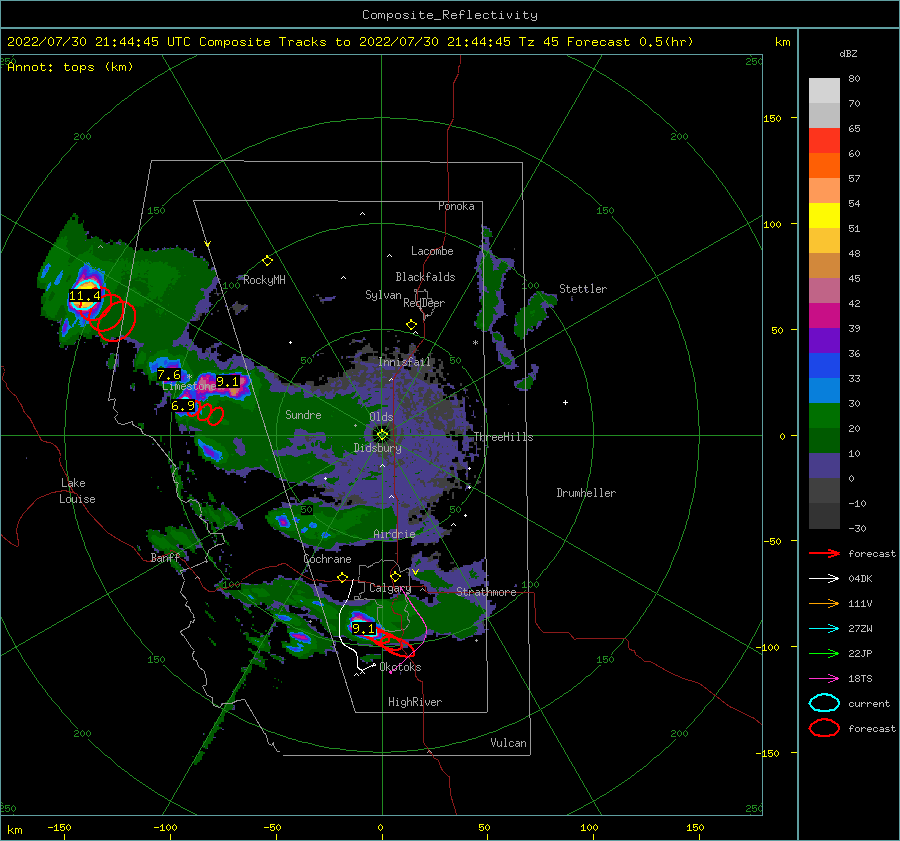Click the Ponoka city label
This screenshot has height=841, width=900.
456,206
